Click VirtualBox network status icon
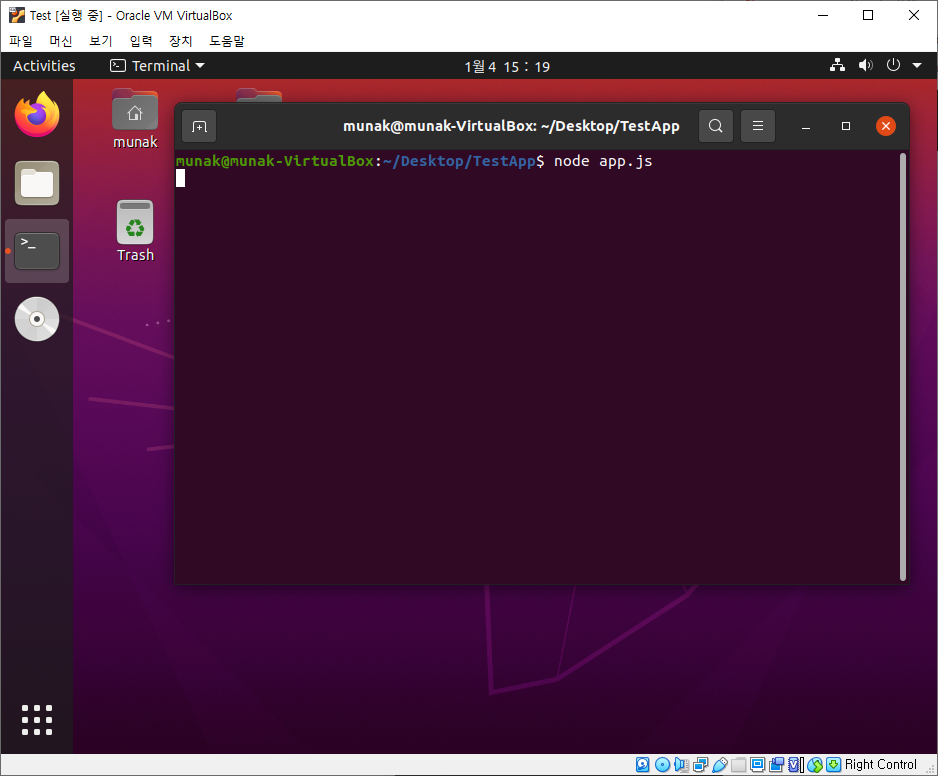The width and height of the screenshot is (938, 776). click(x=701, y=765)
